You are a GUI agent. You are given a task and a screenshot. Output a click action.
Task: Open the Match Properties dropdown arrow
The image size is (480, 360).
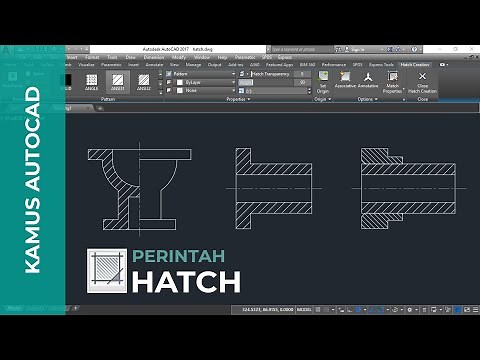click(x=404, y=89)
